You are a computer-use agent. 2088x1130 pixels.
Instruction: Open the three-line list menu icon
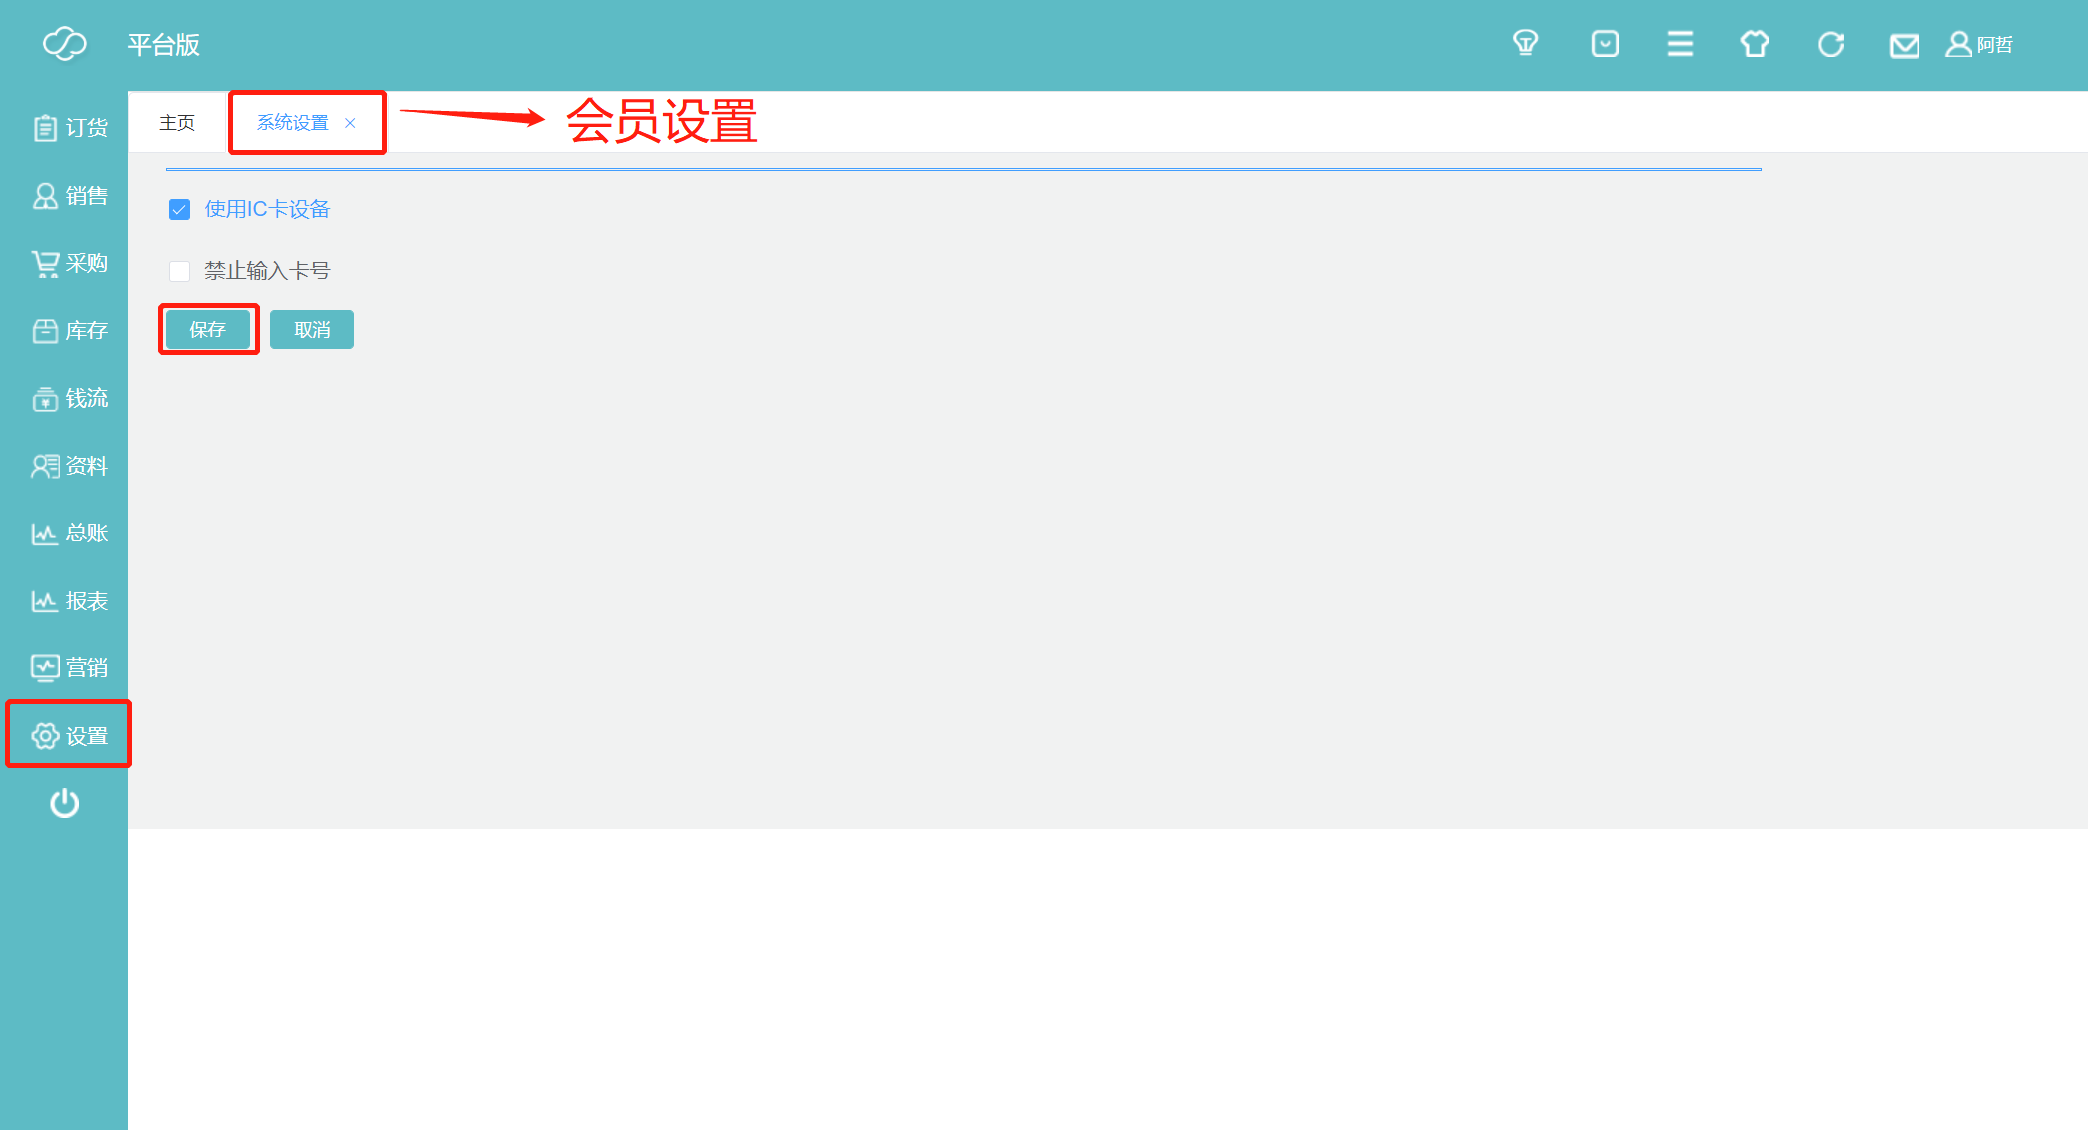[x=1680, y=44]
